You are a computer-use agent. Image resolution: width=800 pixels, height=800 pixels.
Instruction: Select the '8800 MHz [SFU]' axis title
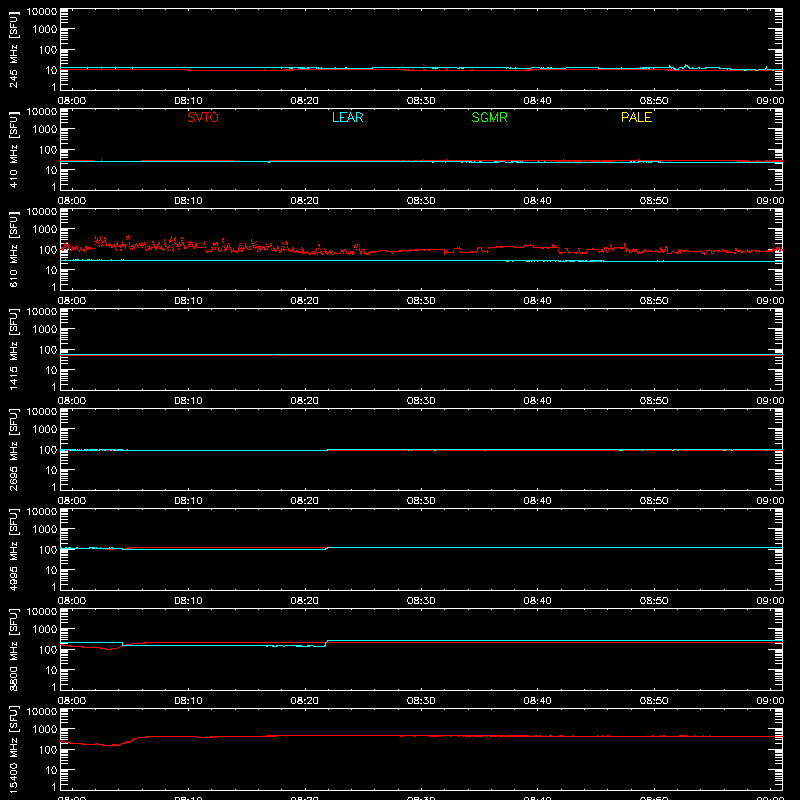[x=13, y=649]
